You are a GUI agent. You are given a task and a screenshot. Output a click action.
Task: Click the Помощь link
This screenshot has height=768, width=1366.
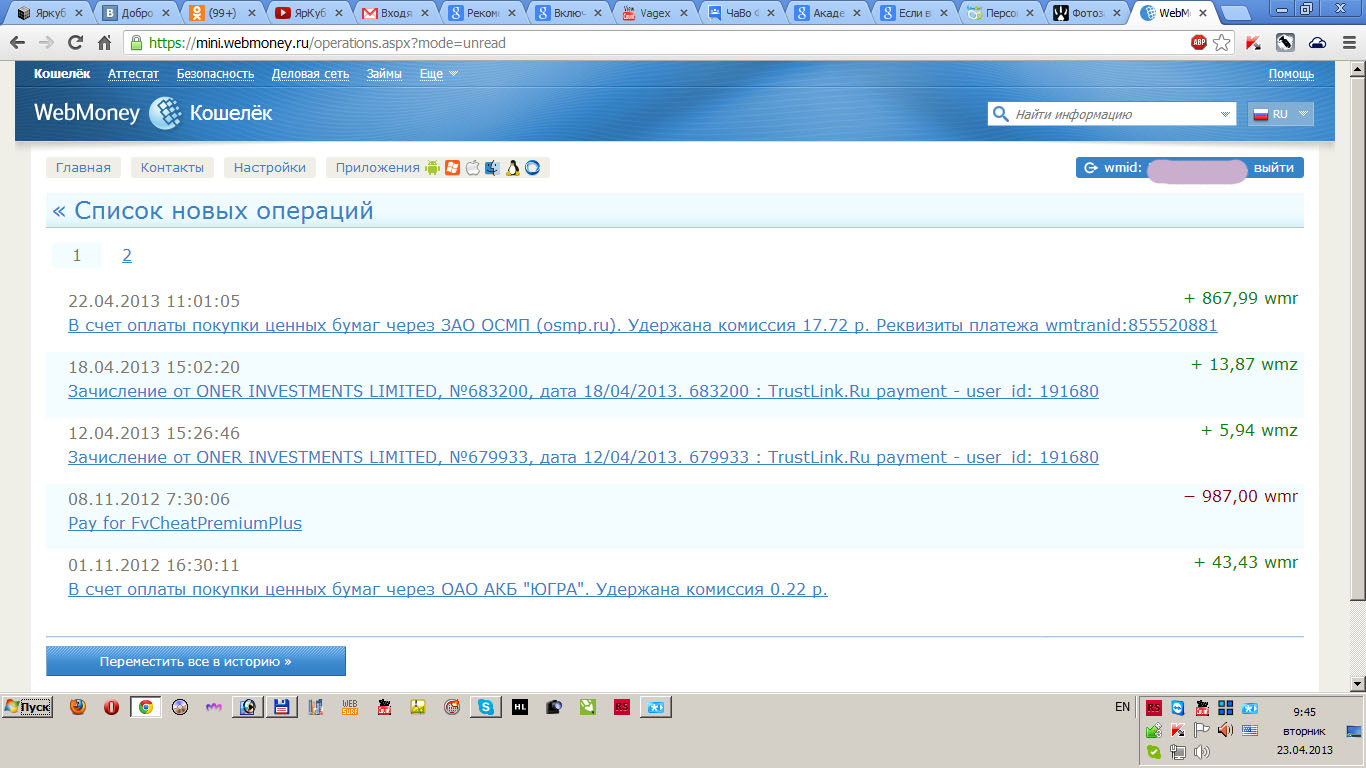tap(1292, 74)
